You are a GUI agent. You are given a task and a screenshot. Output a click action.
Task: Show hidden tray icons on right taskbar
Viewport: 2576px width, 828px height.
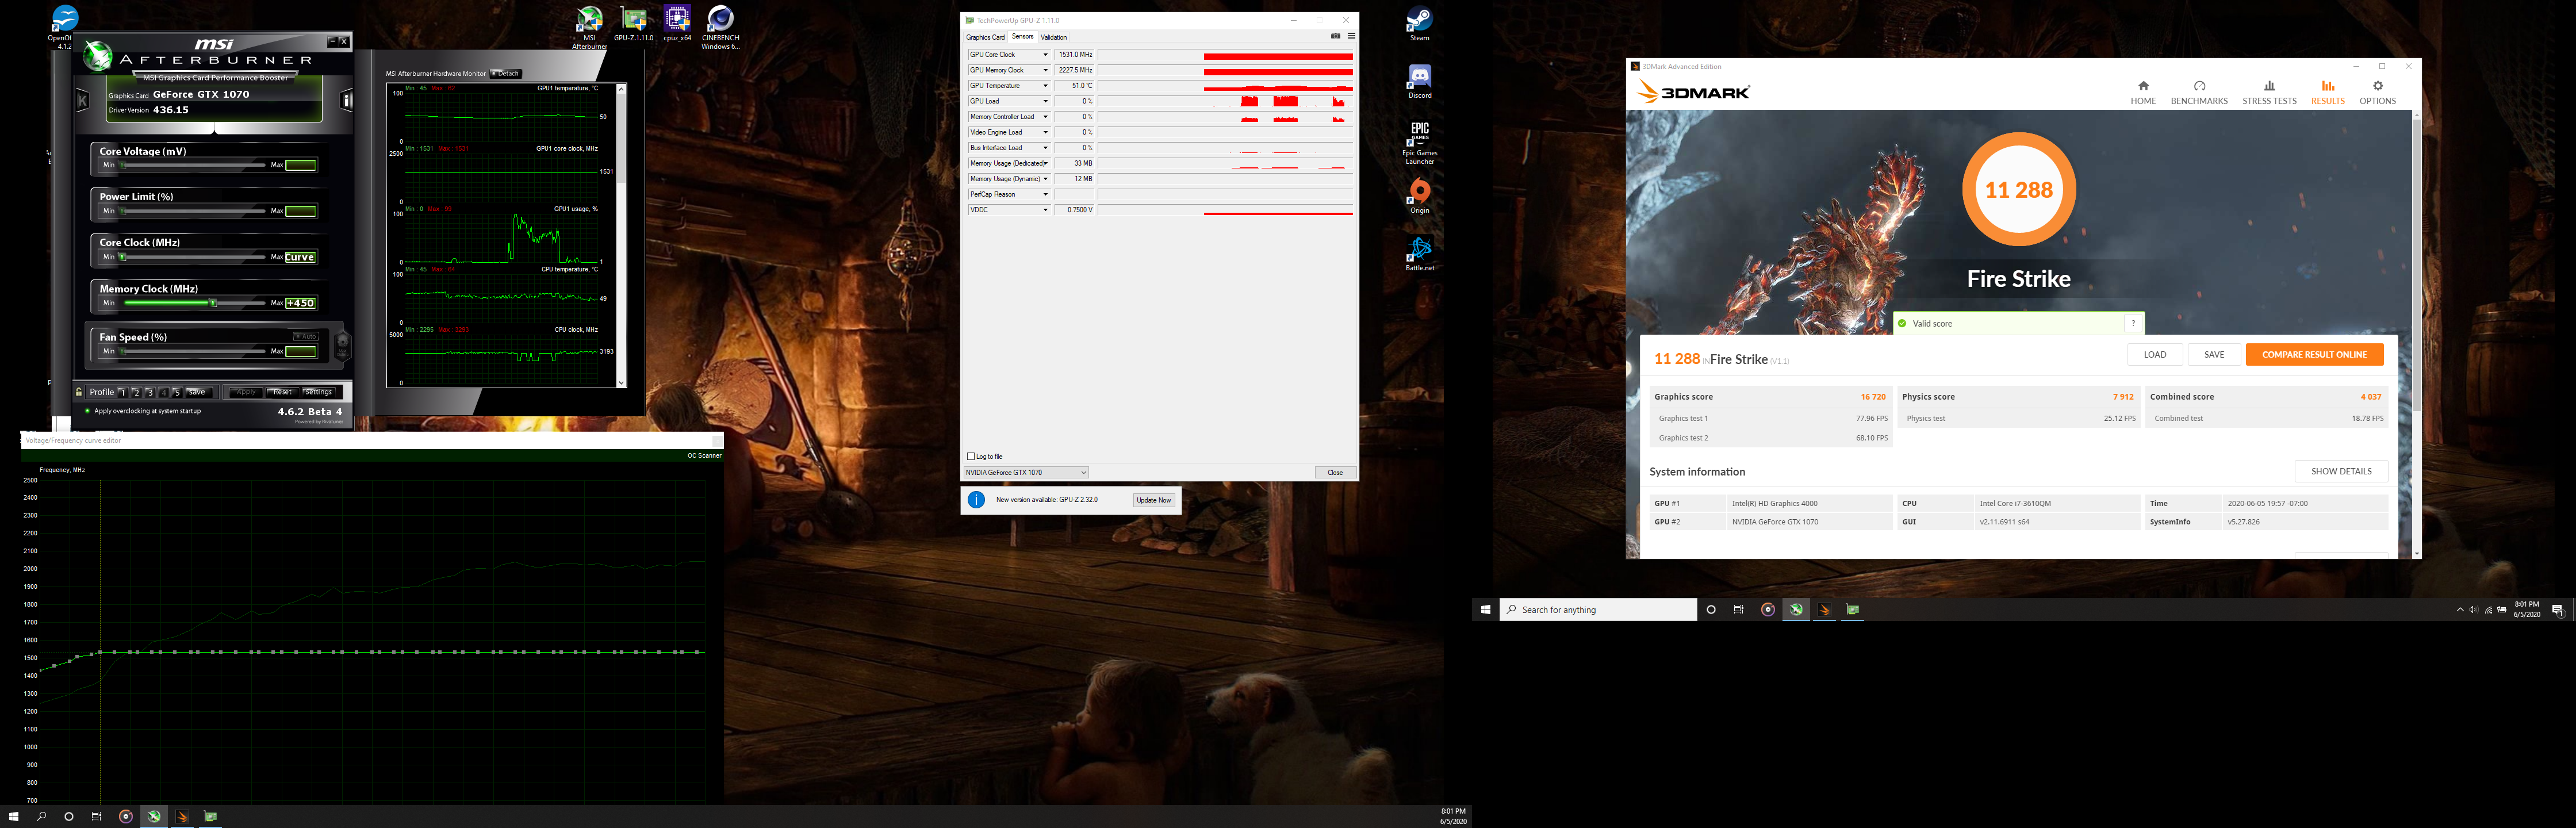pyautogui.click(x=2460, y=610)
